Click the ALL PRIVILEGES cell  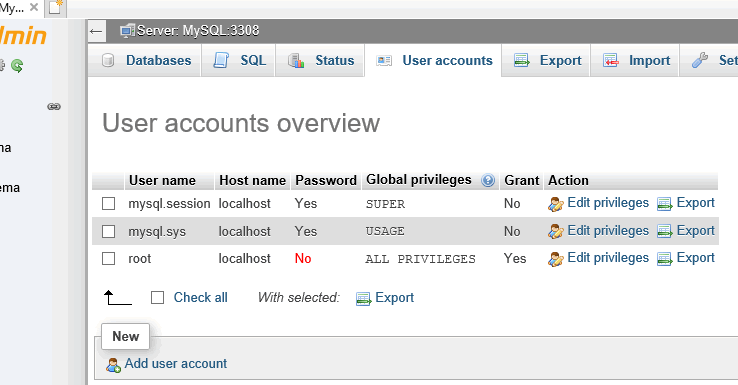(421, 259)
